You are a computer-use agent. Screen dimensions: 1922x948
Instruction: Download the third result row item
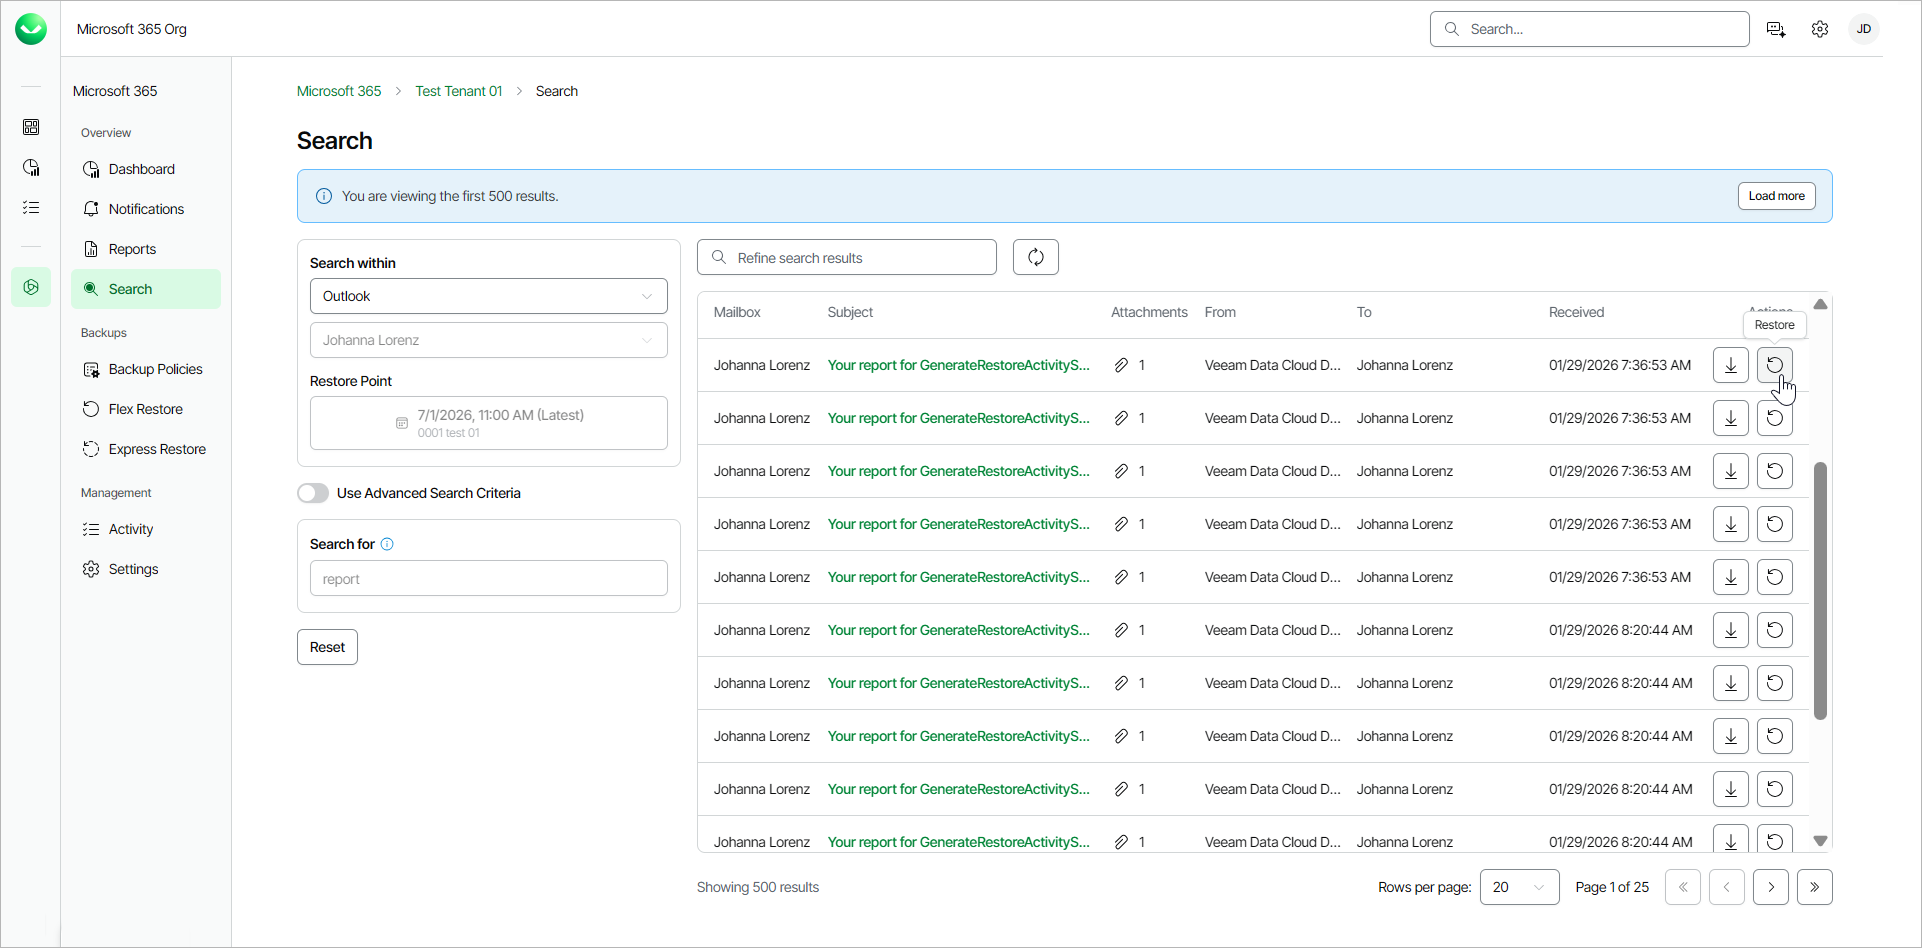(1731, 471)
